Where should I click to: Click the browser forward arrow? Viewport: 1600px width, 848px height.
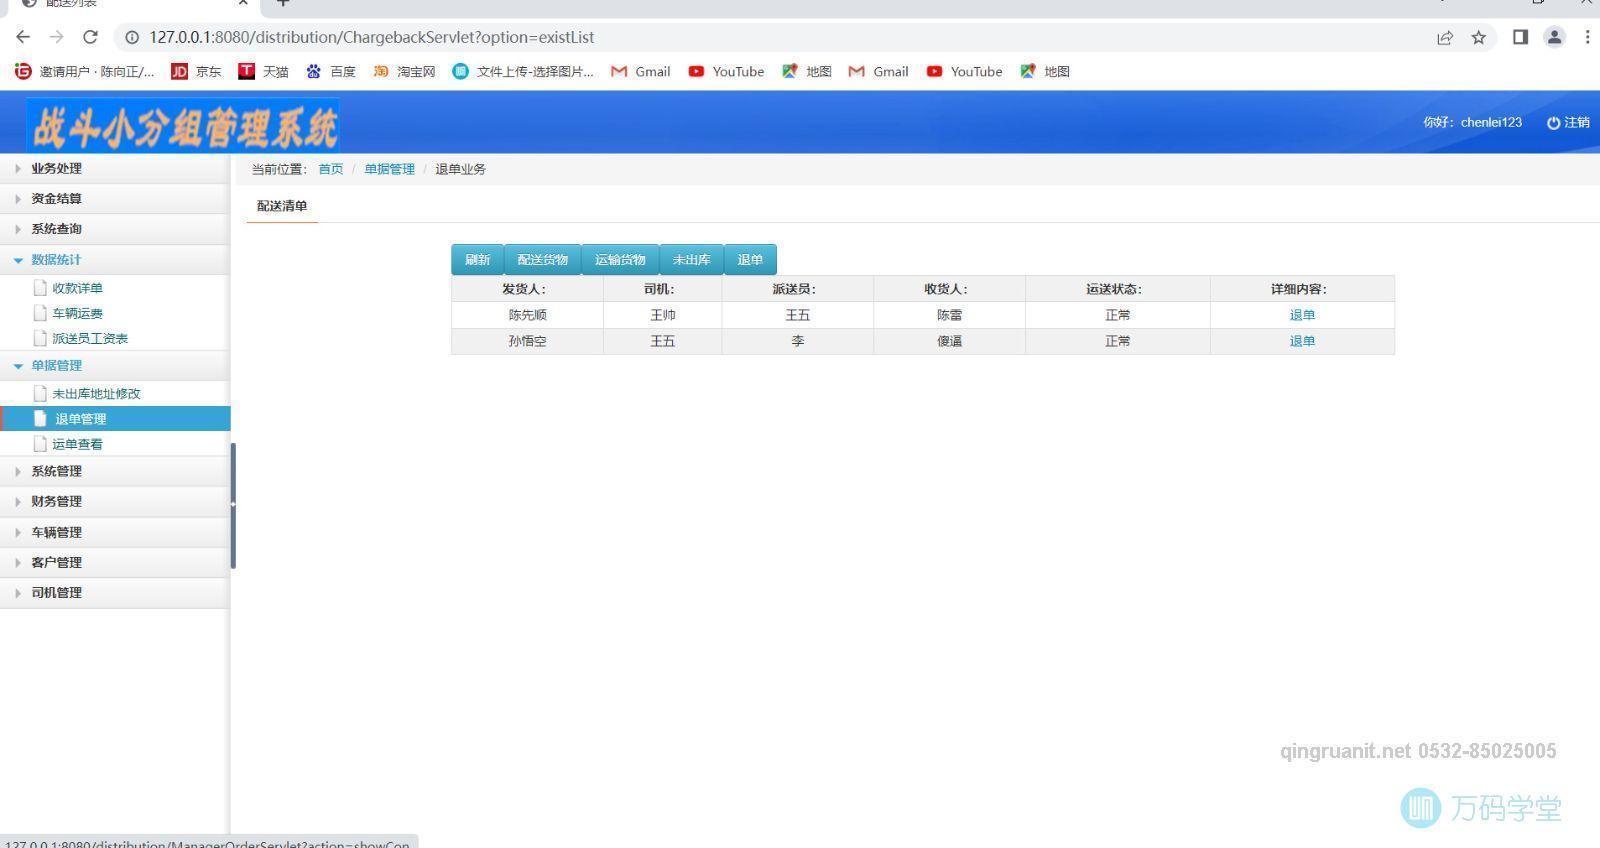(56, 37)
